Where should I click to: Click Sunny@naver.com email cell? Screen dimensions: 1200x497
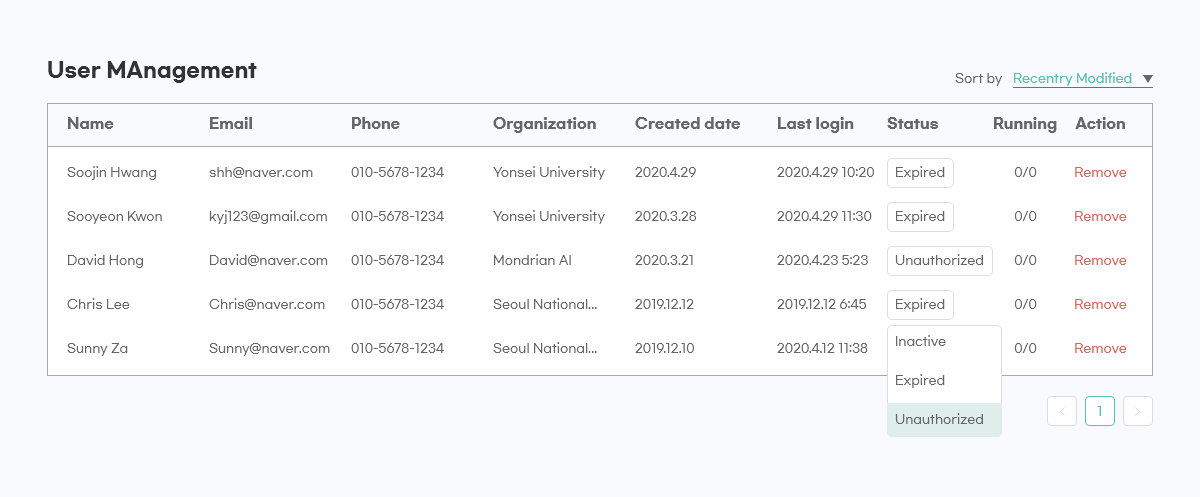269,348
